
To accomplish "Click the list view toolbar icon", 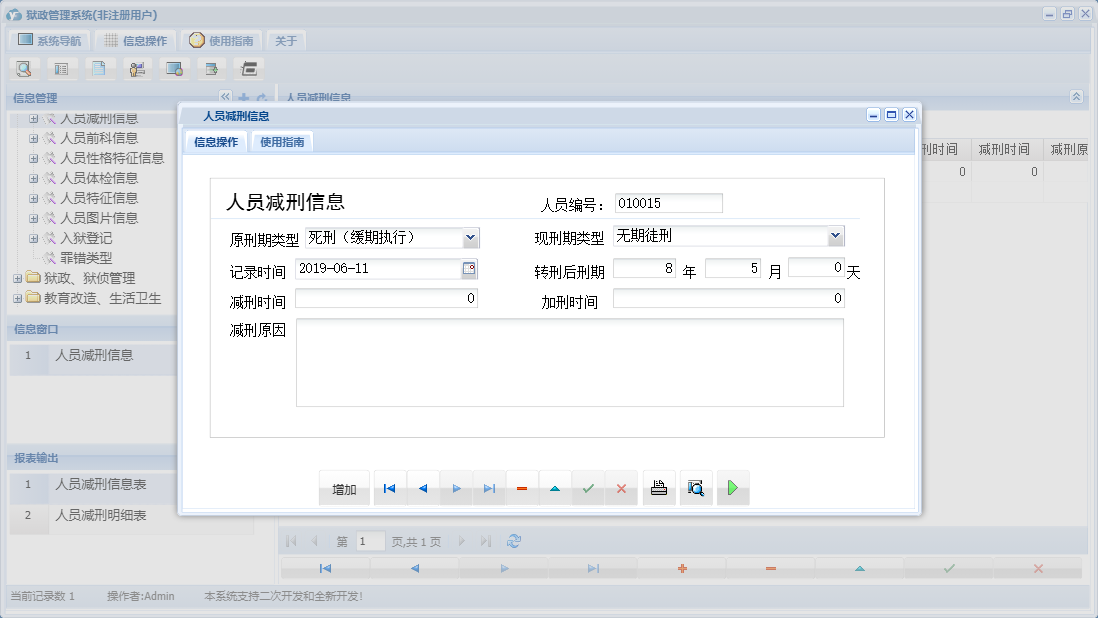I will click(61, 69).
